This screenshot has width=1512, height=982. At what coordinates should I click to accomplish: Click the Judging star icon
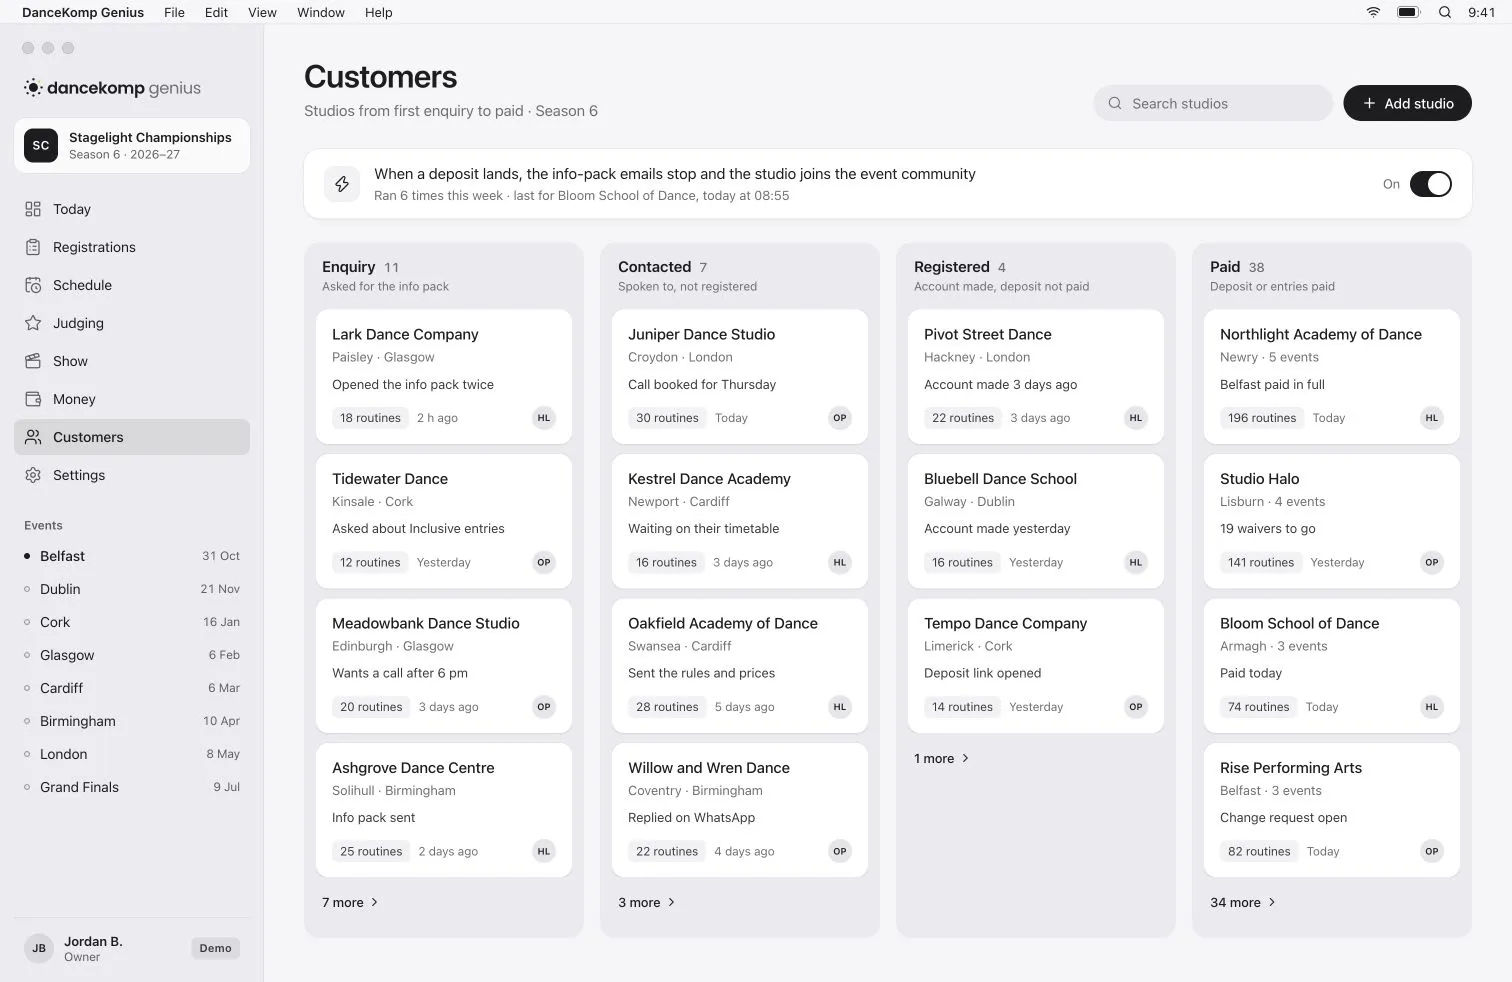pyautogui.click(x=33, y=323)
